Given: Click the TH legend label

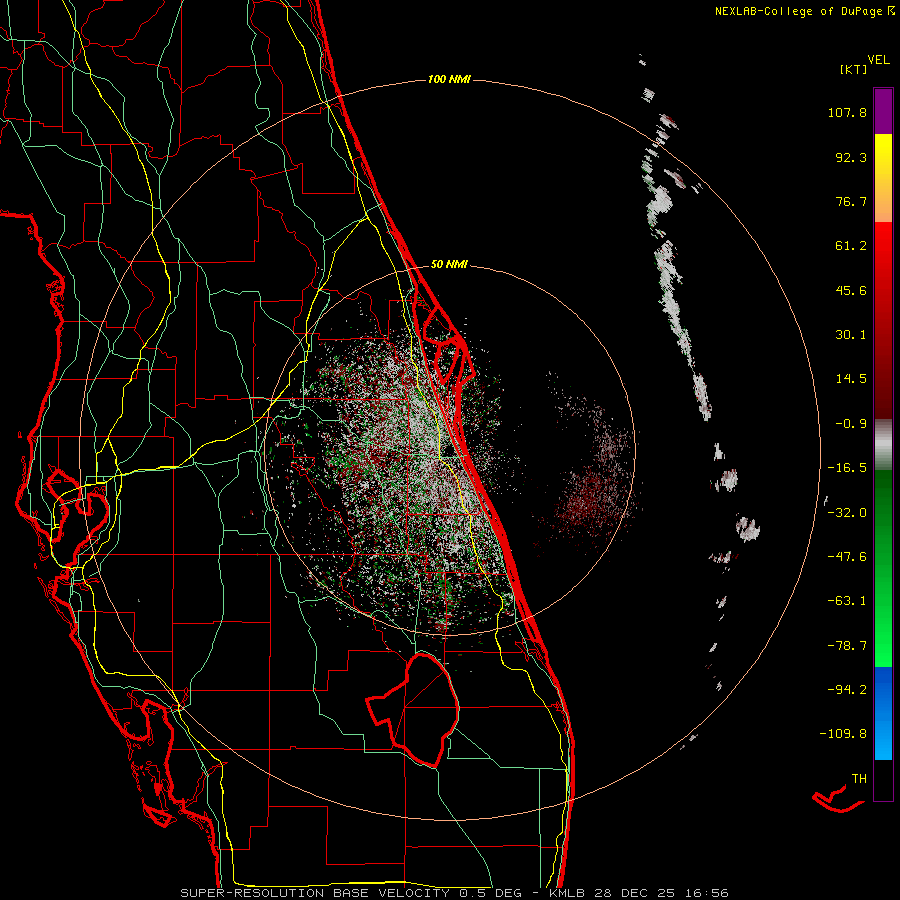Looking at the screenshot, I should coord(859,779).
